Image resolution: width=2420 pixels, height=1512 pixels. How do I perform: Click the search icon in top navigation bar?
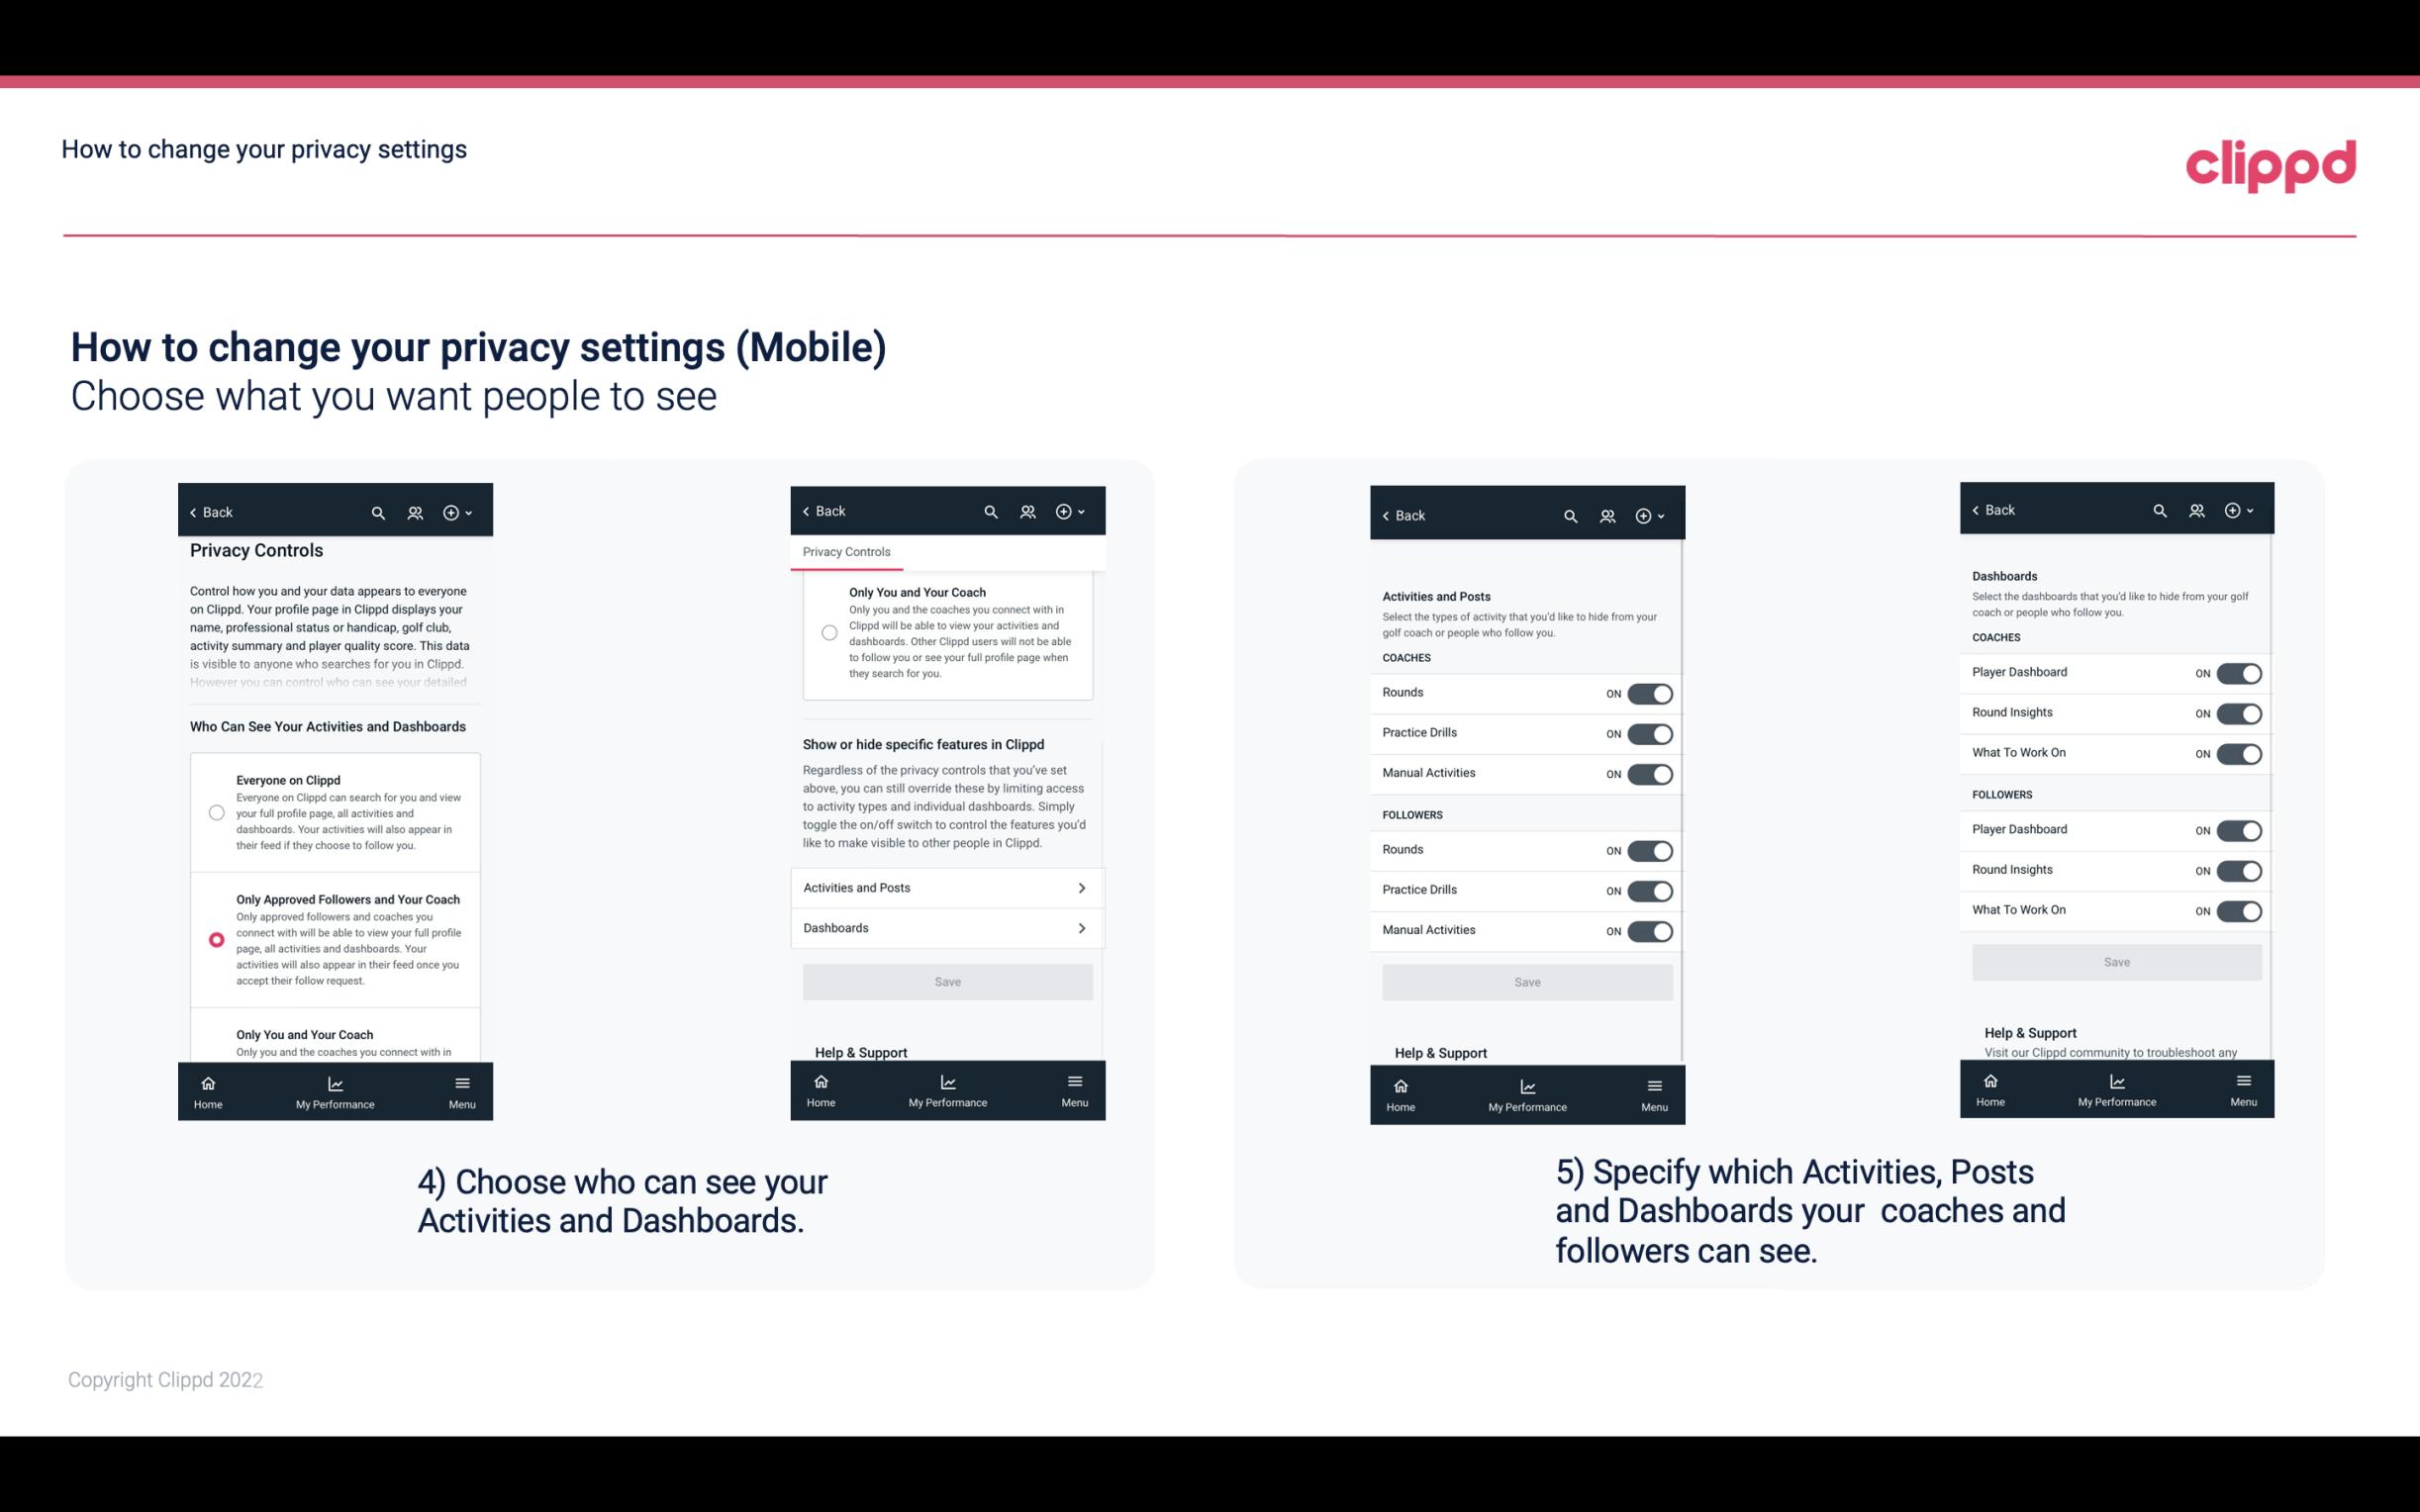(x=376, y=511)
